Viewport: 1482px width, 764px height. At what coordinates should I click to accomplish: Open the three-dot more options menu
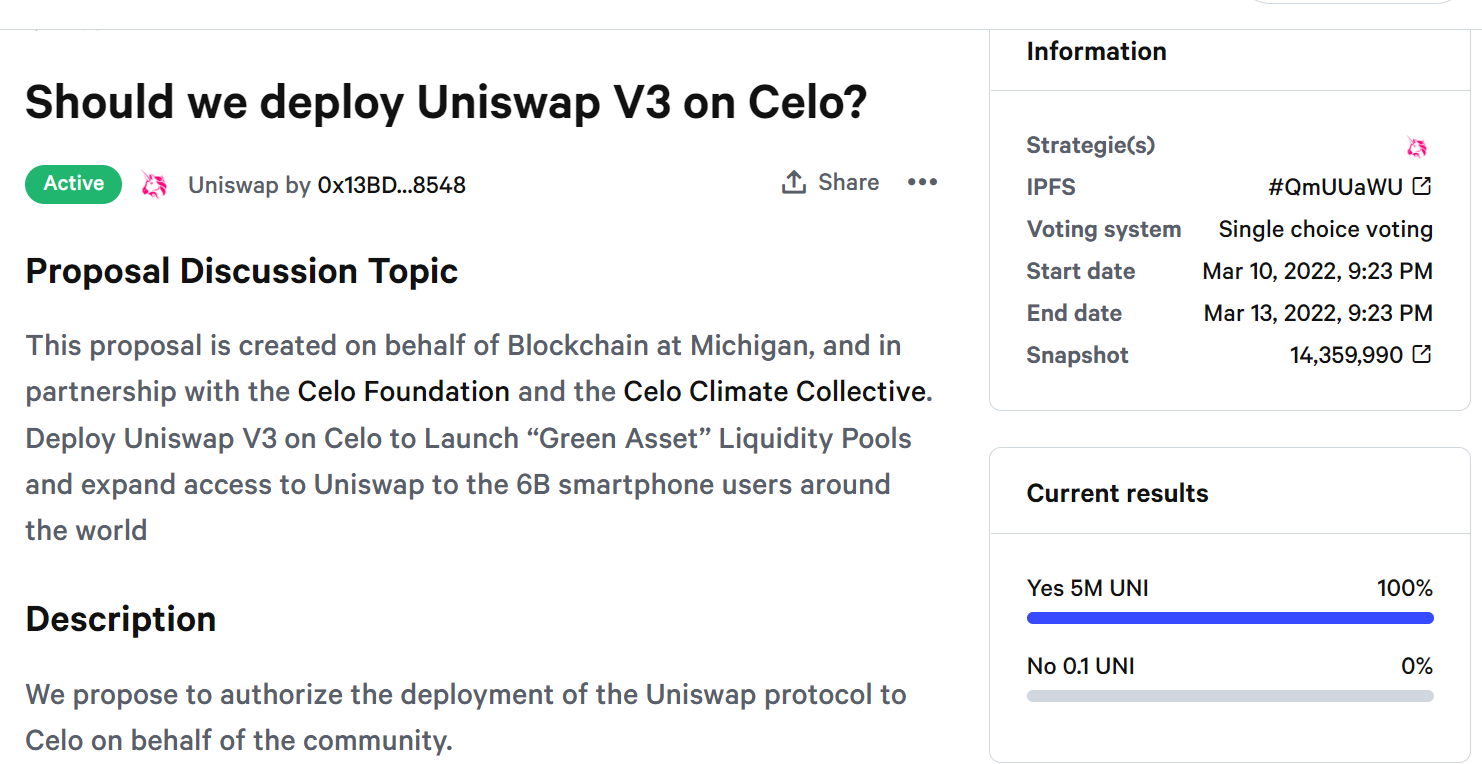pyautogui.click(x=922, y=182)
